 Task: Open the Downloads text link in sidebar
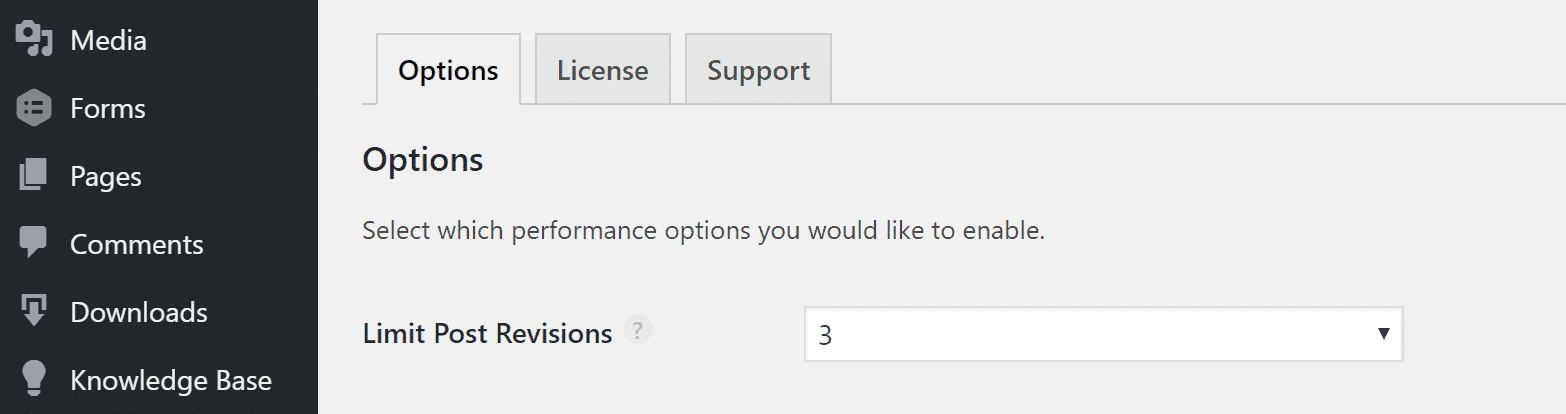coord(138,312)
